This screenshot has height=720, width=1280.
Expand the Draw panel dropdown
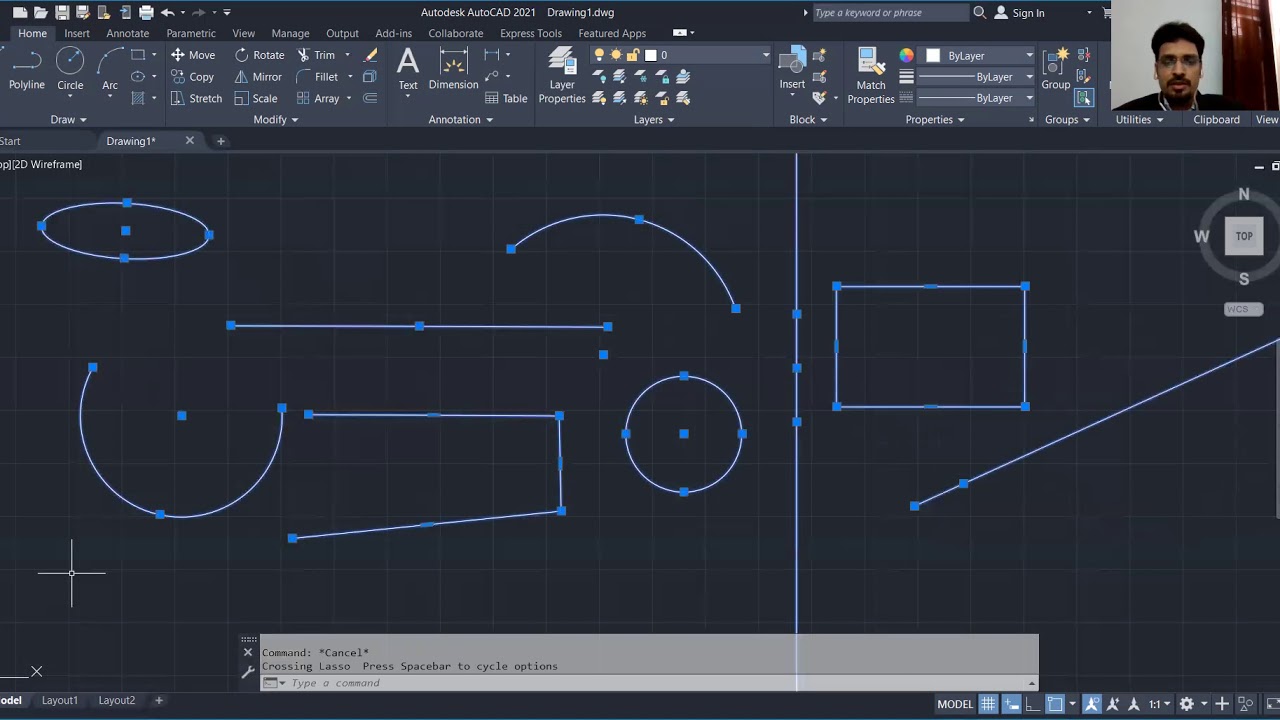(68, 119)
